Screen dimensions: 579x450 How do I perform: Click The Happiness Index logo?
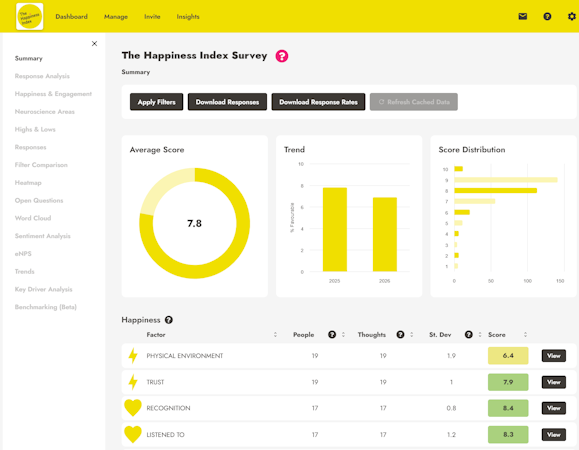click(30, 17)
